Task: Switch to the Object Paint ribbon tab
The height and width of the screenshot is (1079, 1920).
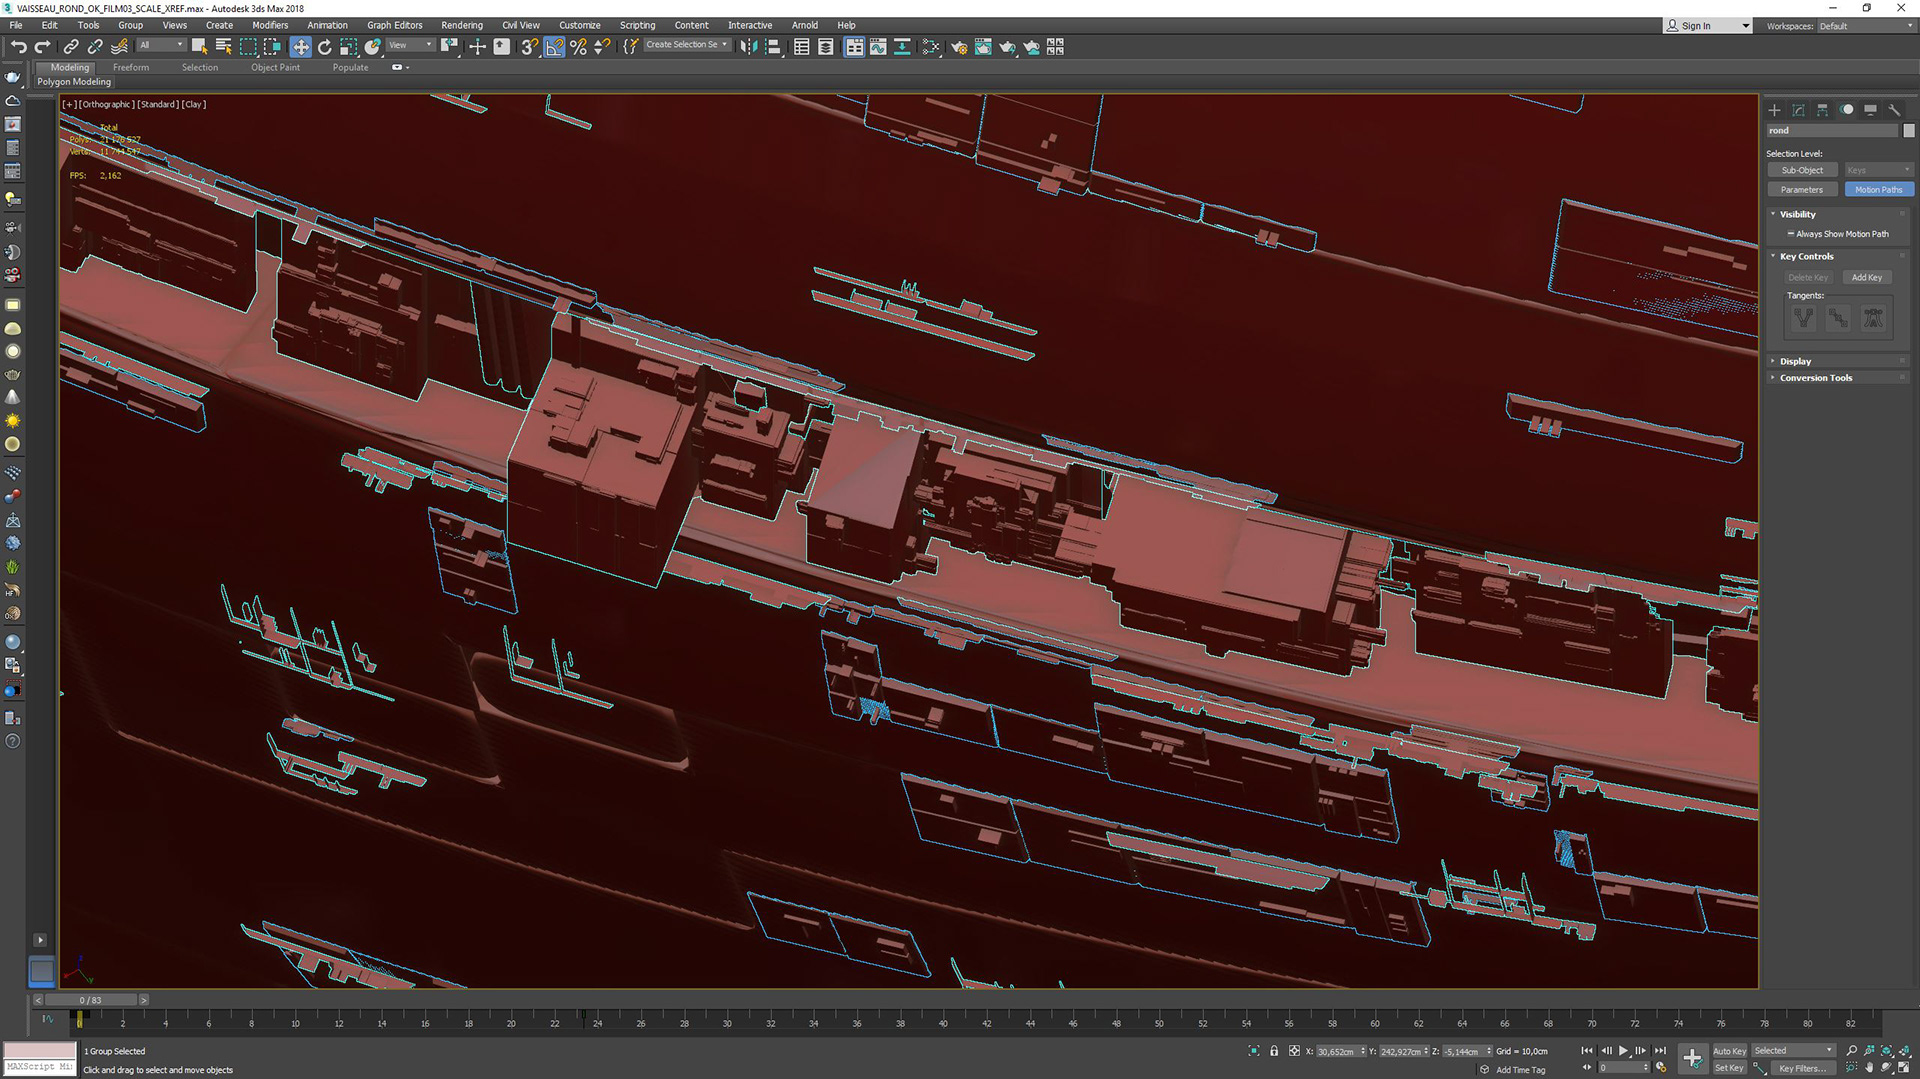Action: (x=275, y=68)
